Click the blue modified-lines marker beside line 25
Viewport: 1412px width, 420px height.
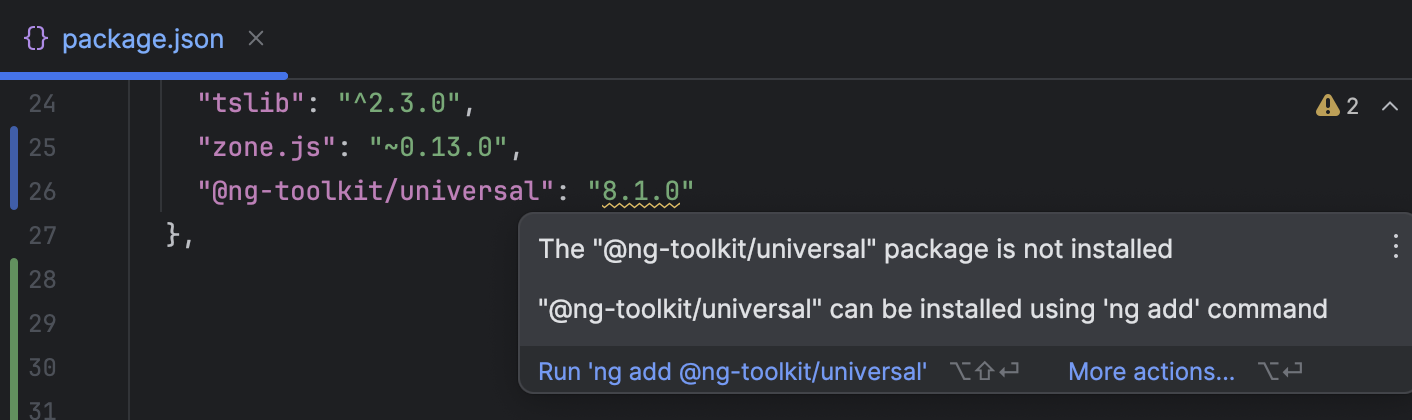pos(13,148)
